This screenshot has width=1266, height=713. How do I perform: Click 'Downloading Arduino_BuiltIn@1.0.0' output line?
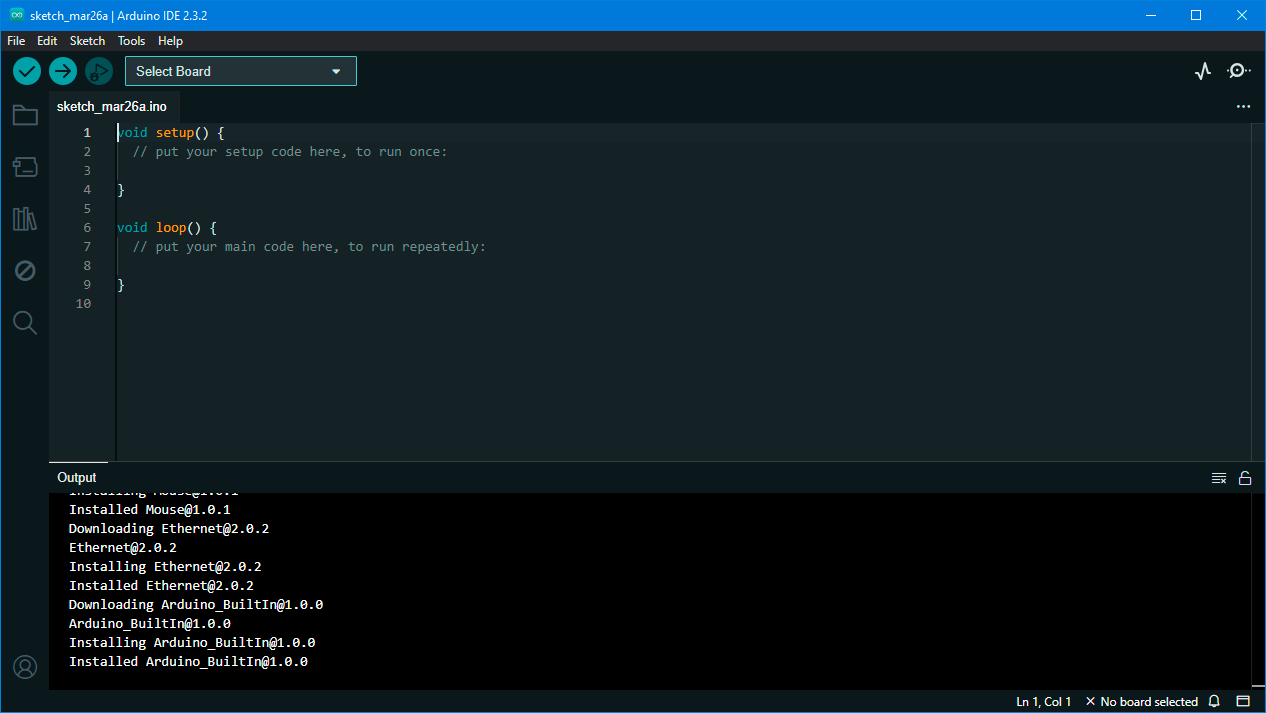pyautogui.click(x=195, y=605)
